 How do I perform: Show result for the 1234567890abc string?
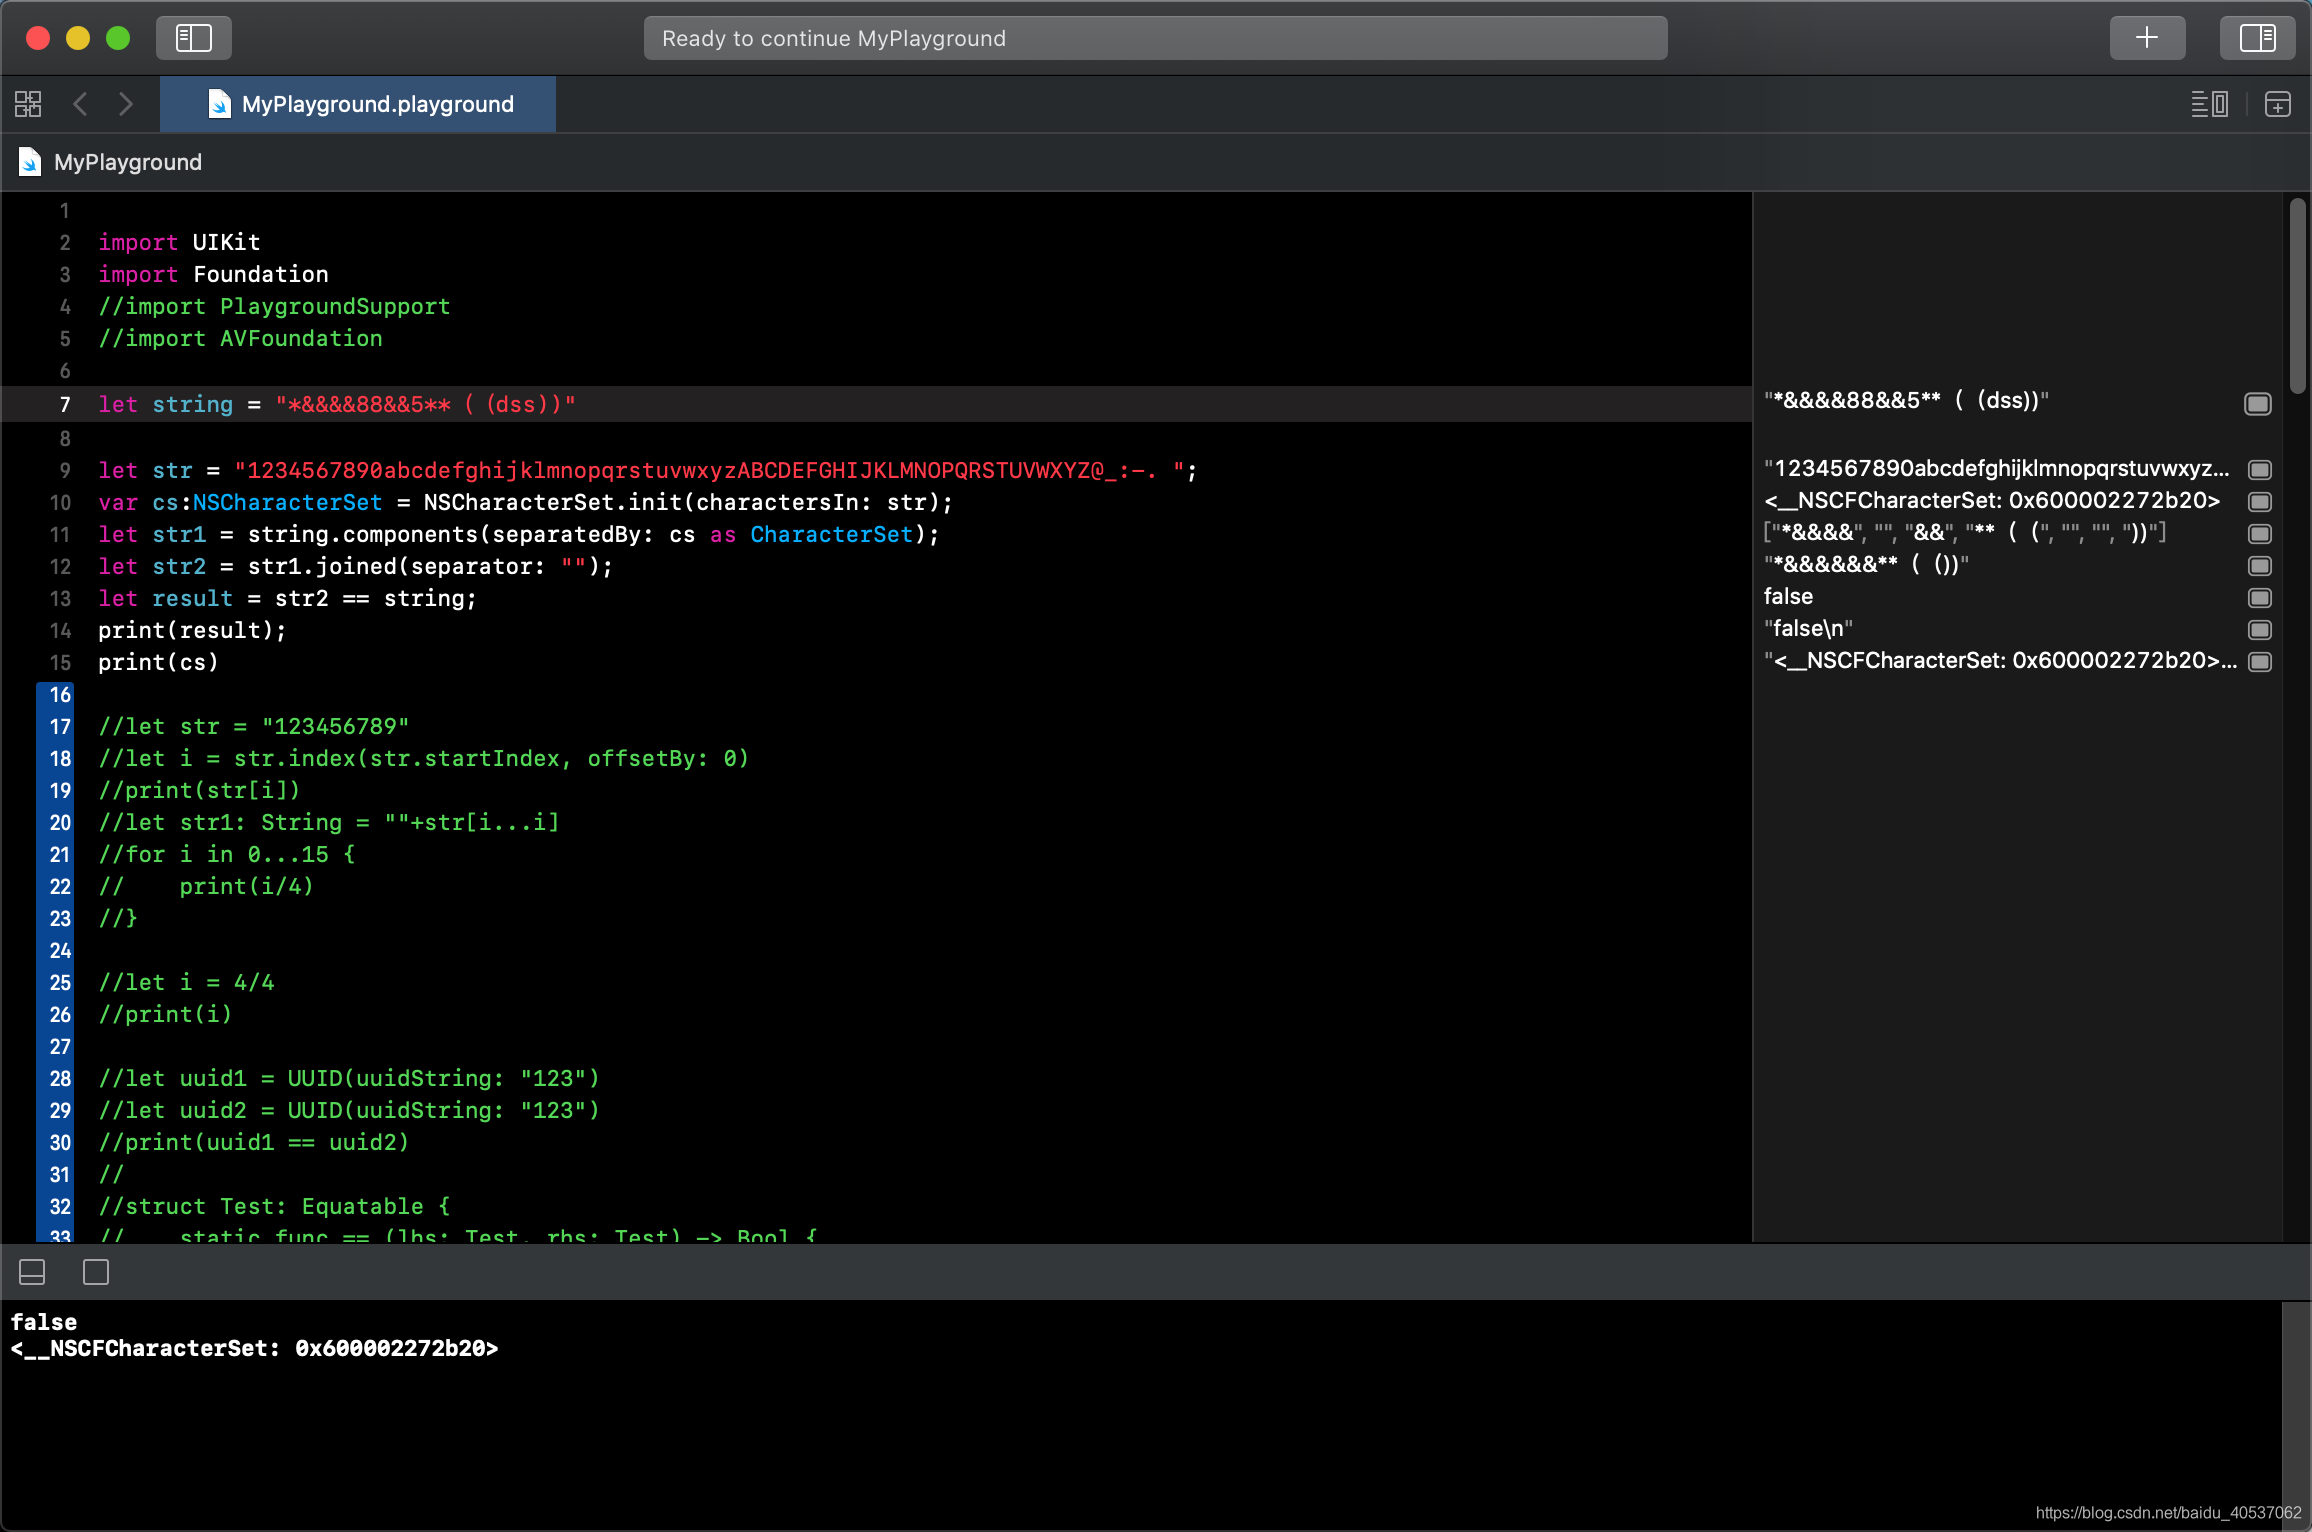pyautogui.click(x=2260, y=469)
